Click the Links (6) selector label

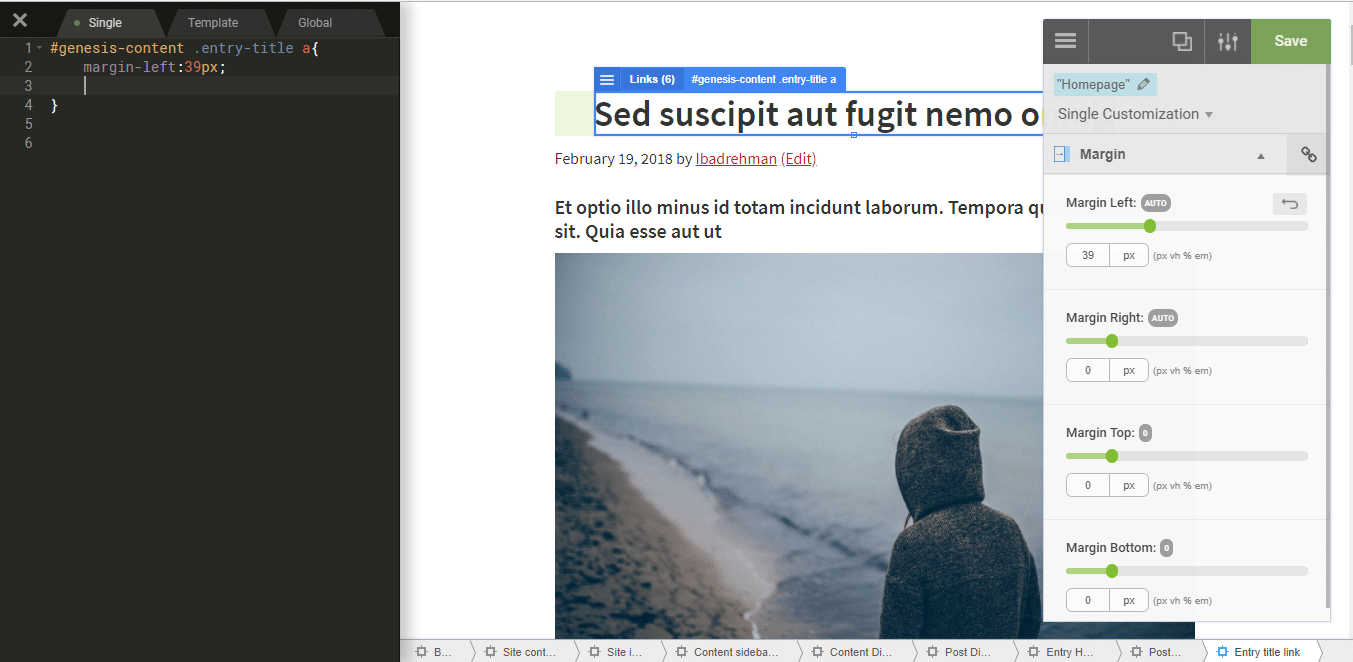(x=652, y=79)
